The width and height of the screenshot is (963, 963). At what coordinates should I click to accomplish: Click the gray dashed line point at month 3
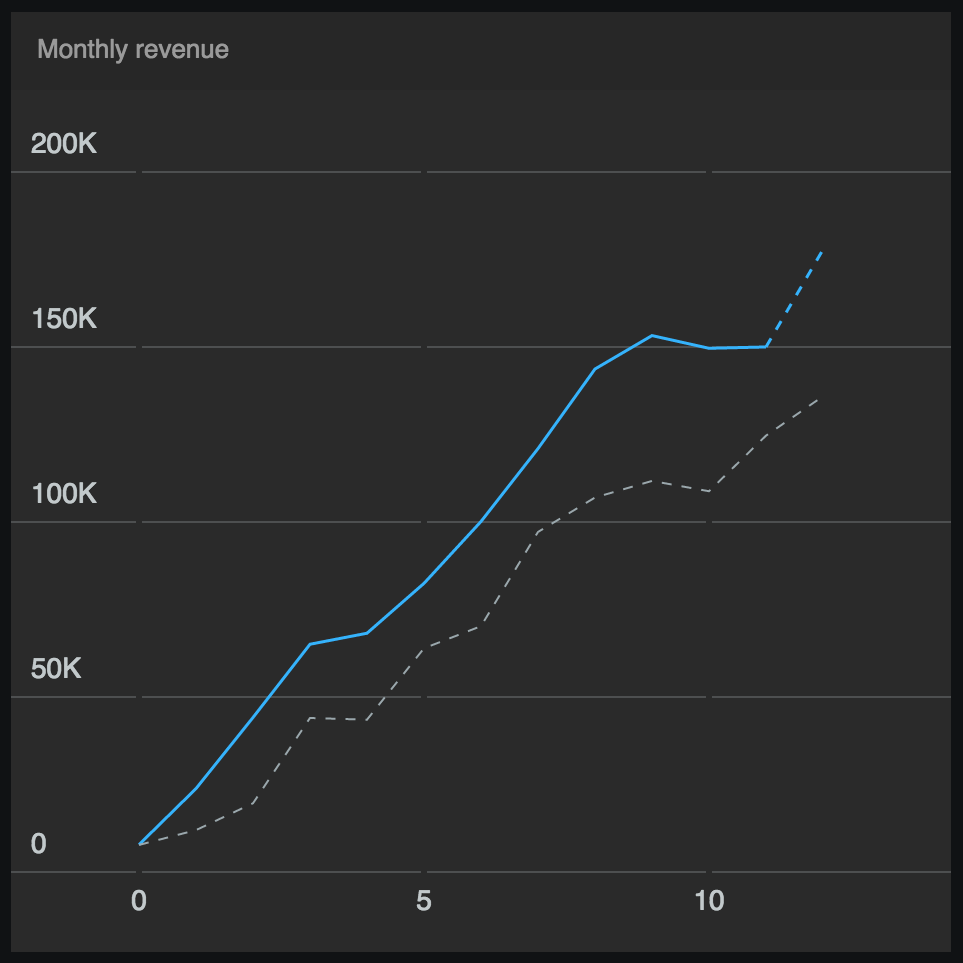pos(310,718)
